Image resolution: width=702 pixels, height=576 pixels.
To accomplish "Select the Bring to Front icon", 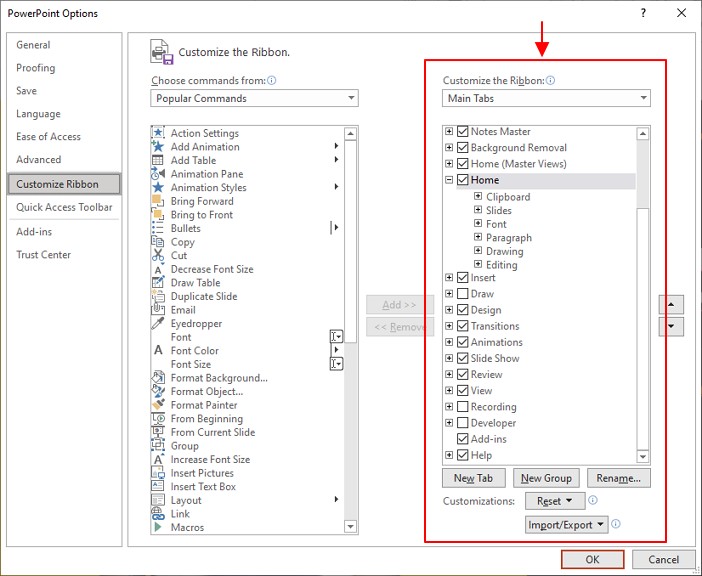I will pos(158,214).
